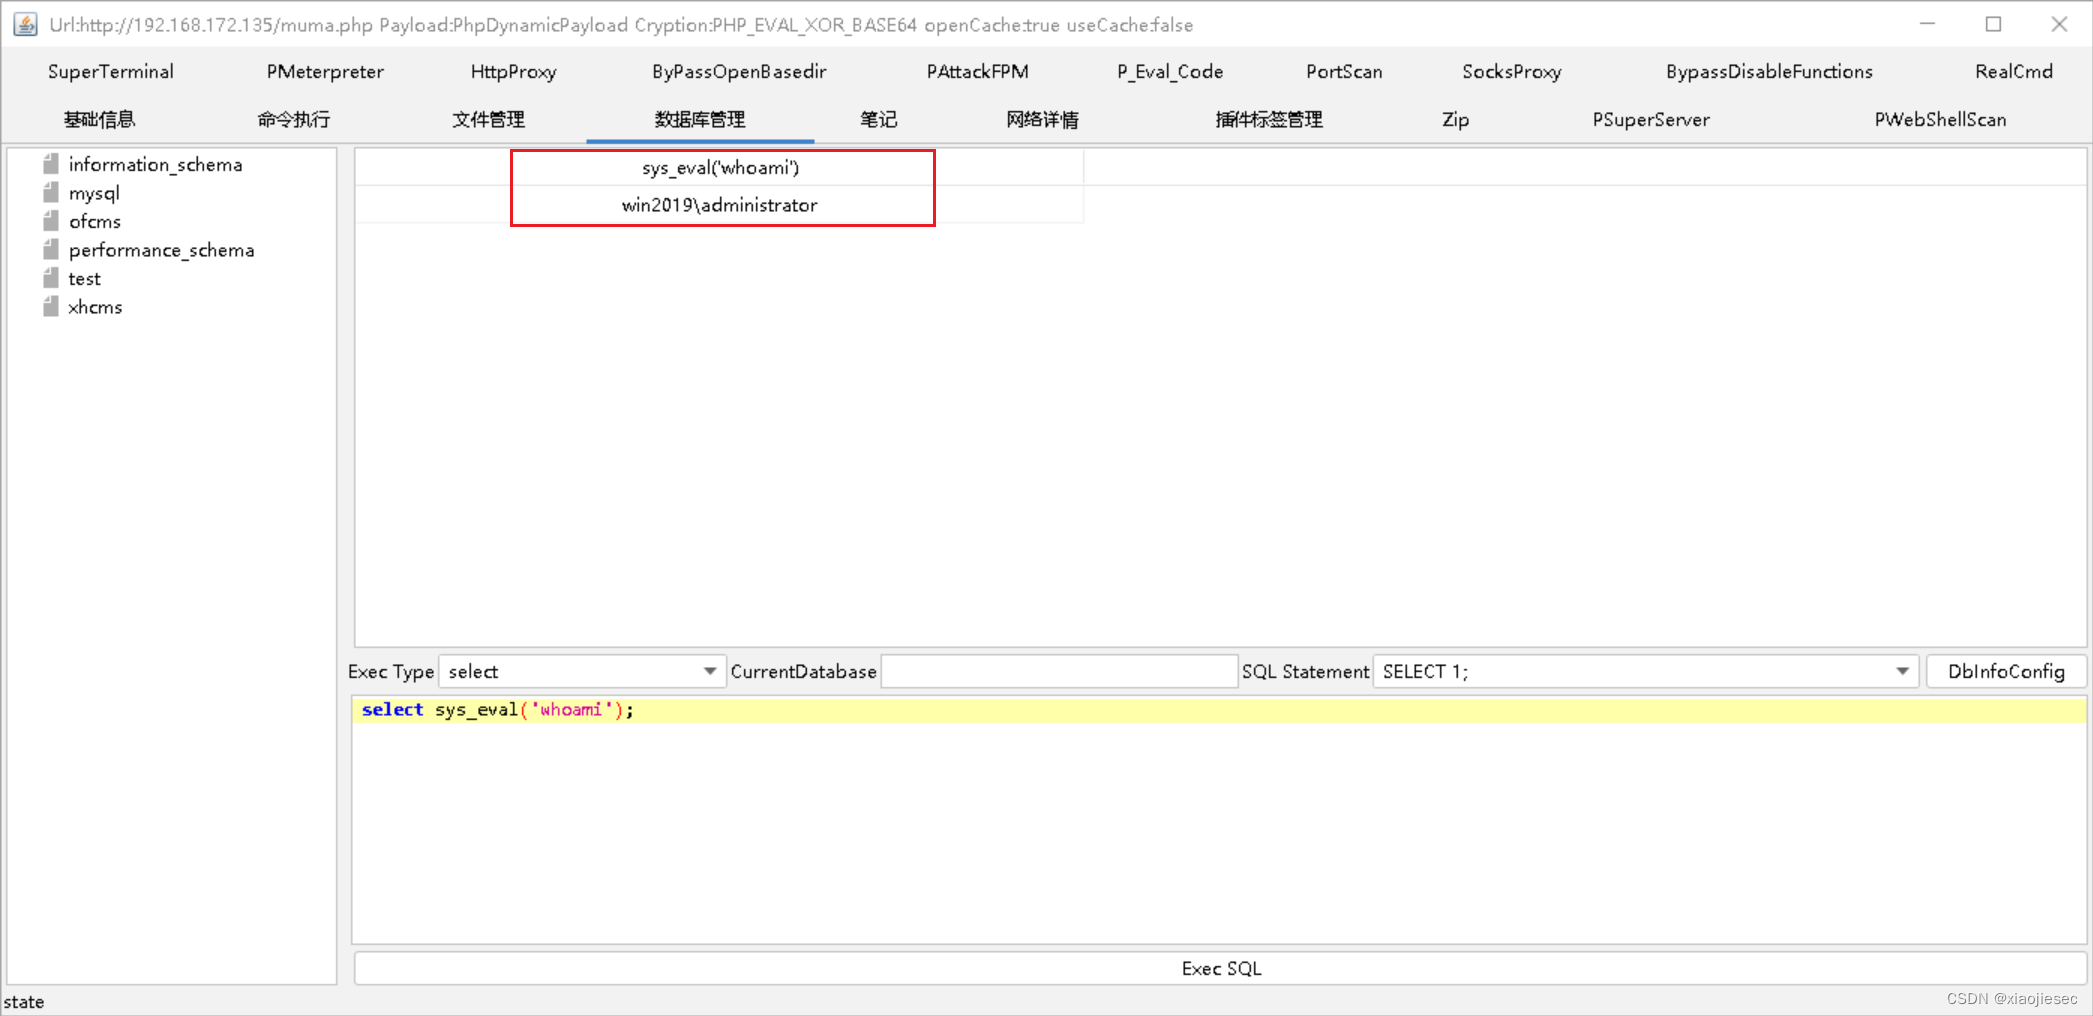
Task: Switch to the 文件管理 tab
Action: coord(487,119)
